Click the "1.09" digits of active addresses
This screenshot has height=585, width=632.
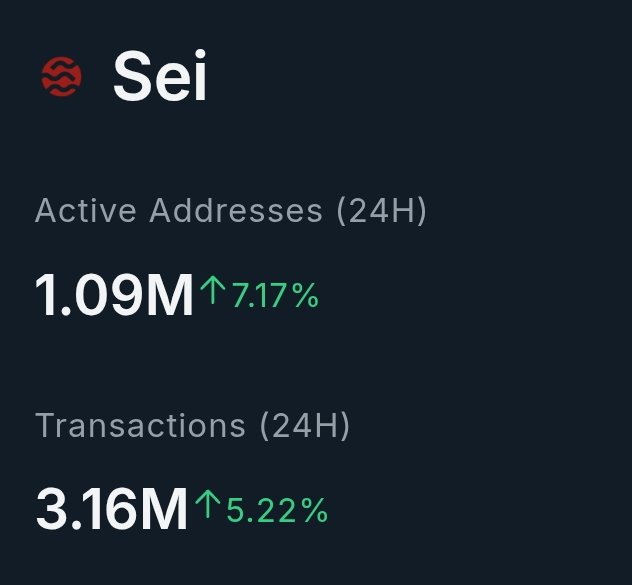click(90, 296)
